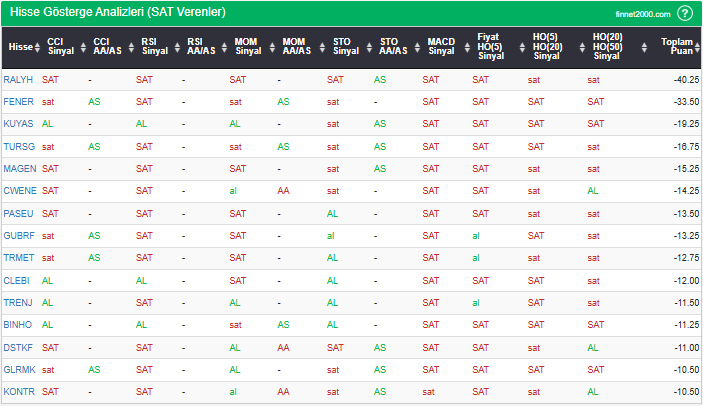The height and width of the screenshot is (406, 703).
Task: Sort by the Hisse column header
Action: [x=20, y=47]
